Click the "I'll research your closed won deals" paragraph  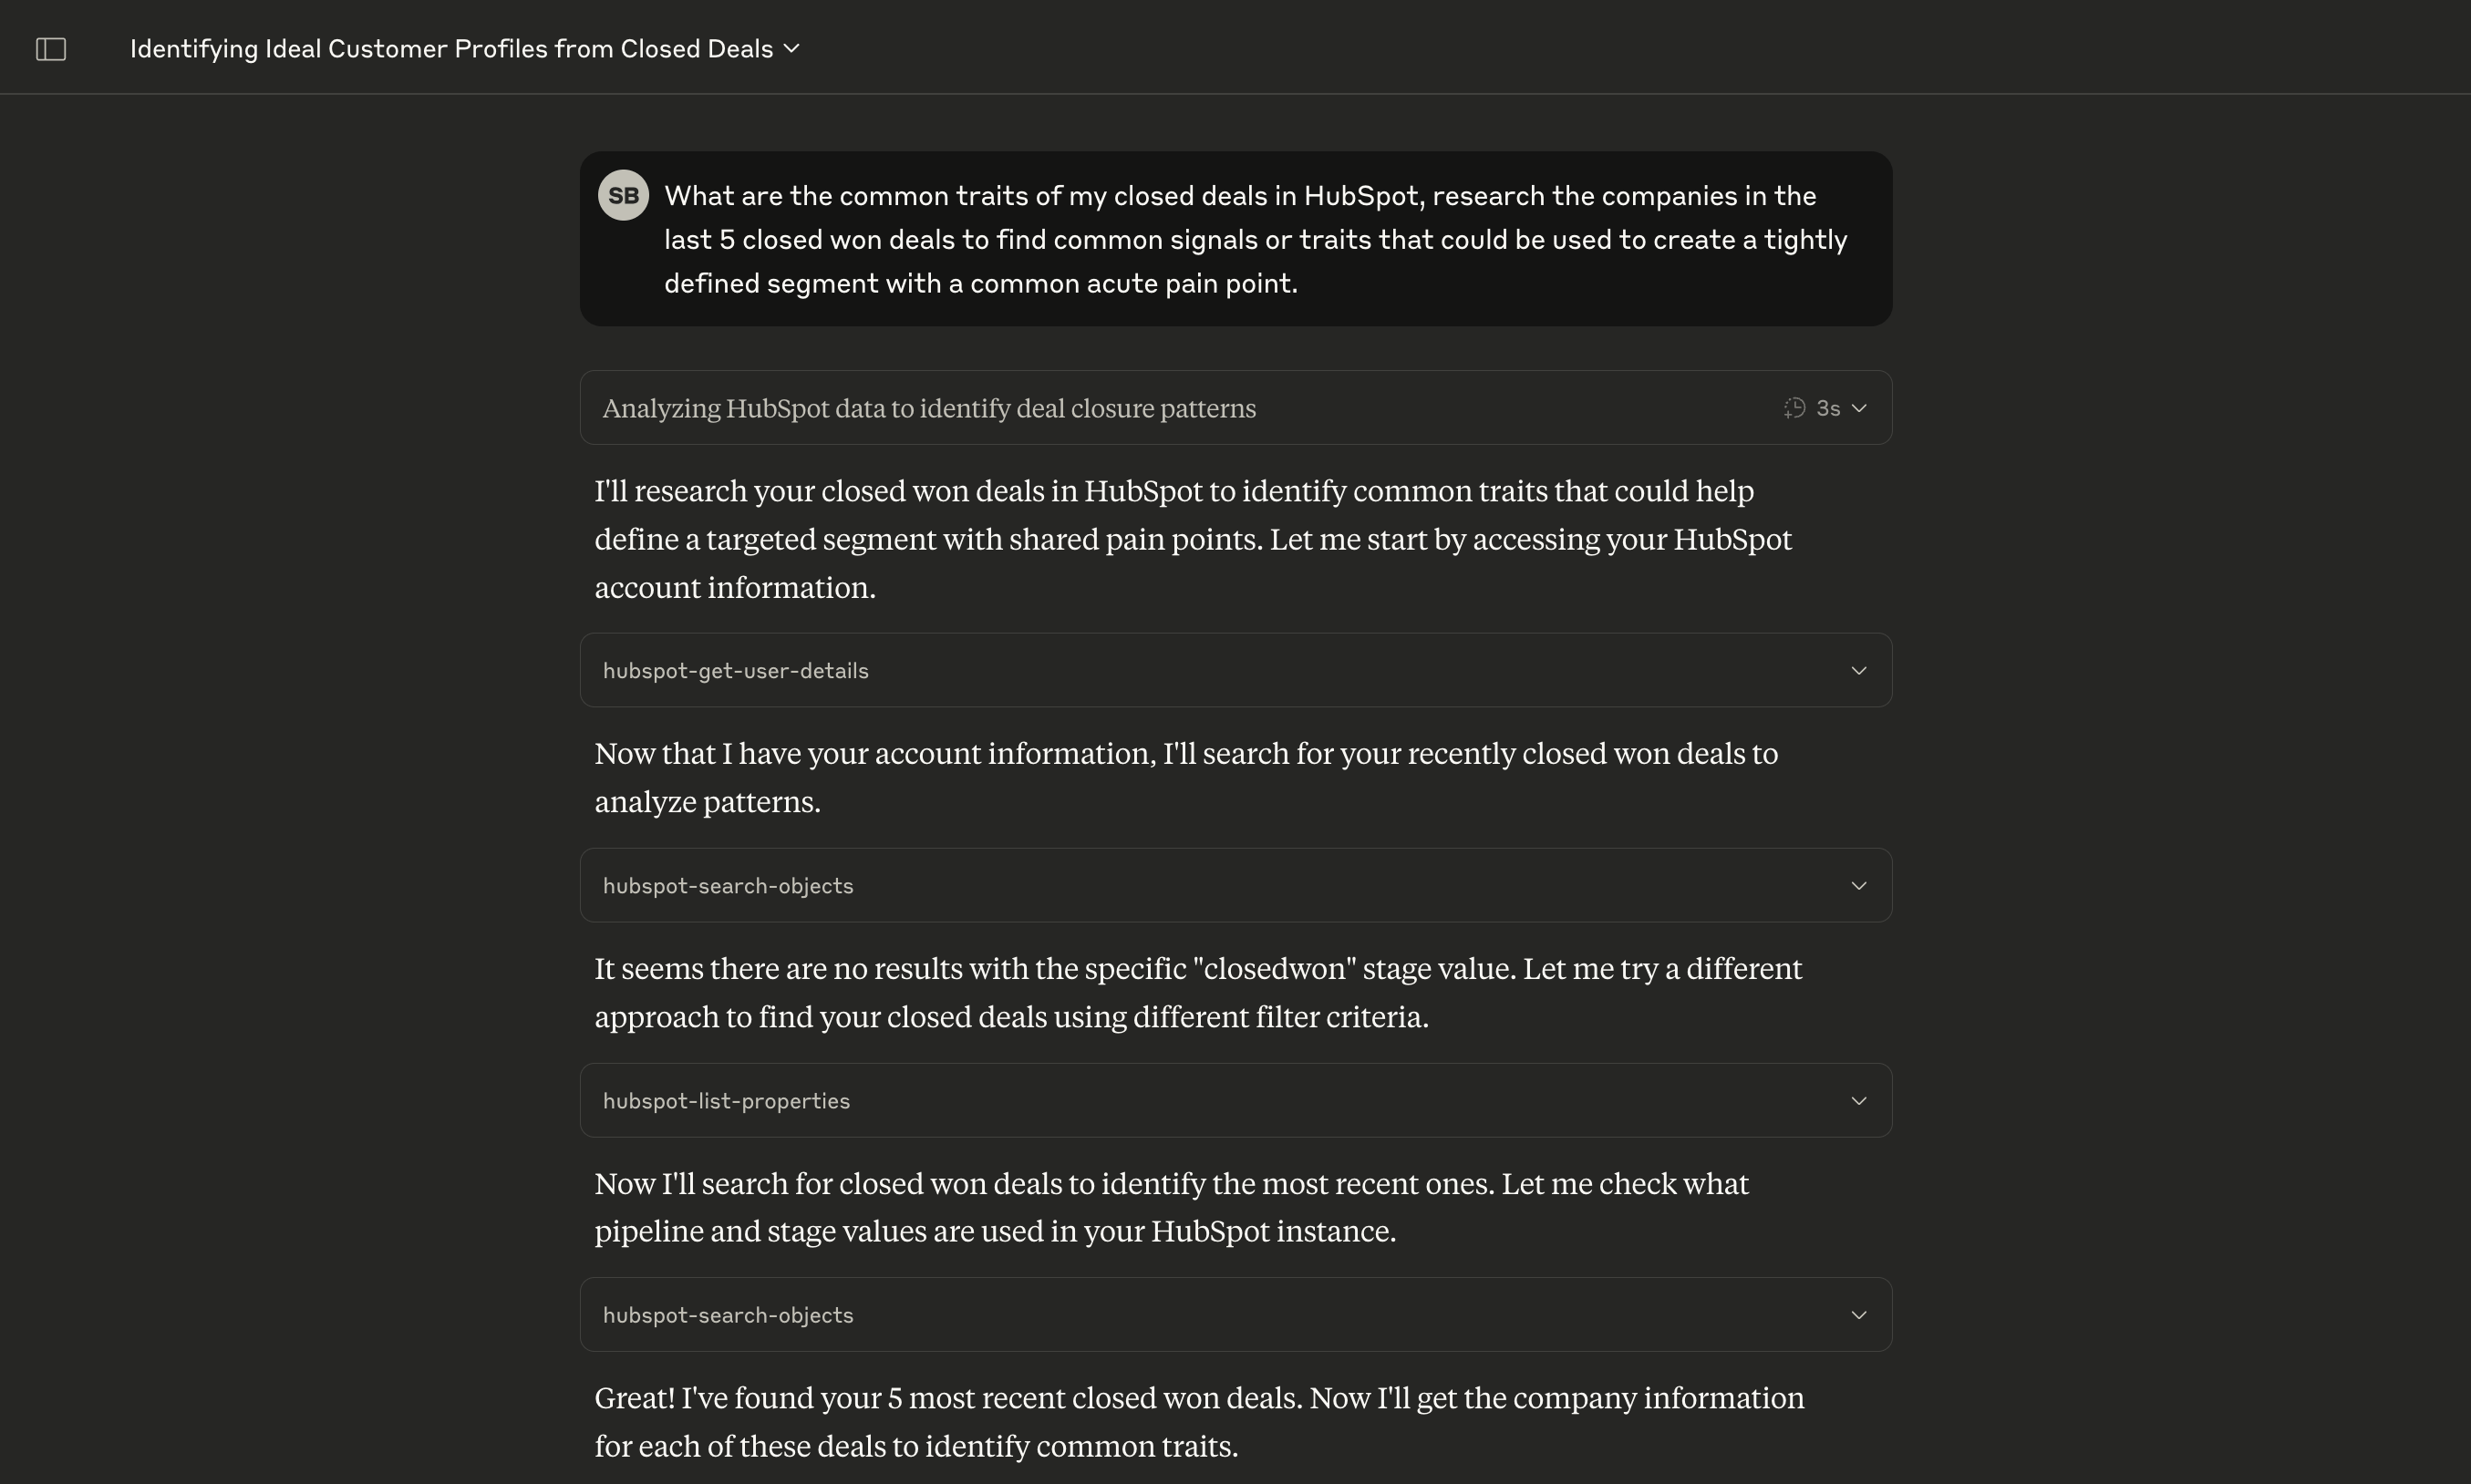(x=1194, y=539)
